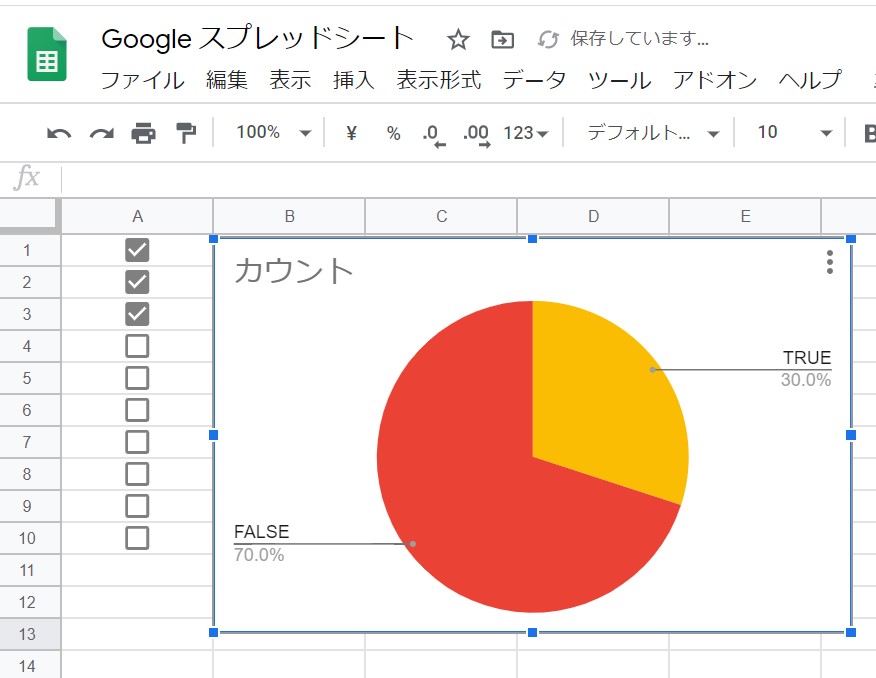Viewport: 876px width, 678px height.
Task: Star this spreadsheet
Action: pyautogui.click(x=457, y=39)
